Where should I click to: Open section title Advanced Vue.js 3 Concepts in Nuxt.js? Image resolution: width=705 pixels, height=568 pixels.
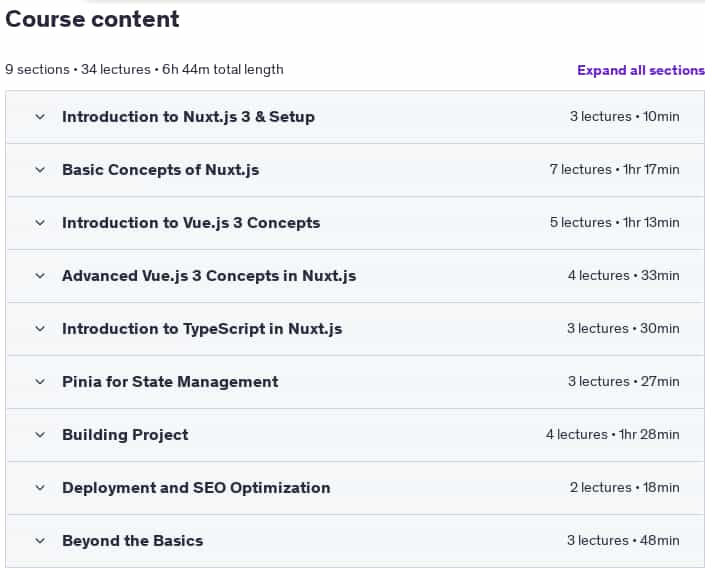click(x=209, y=276)
